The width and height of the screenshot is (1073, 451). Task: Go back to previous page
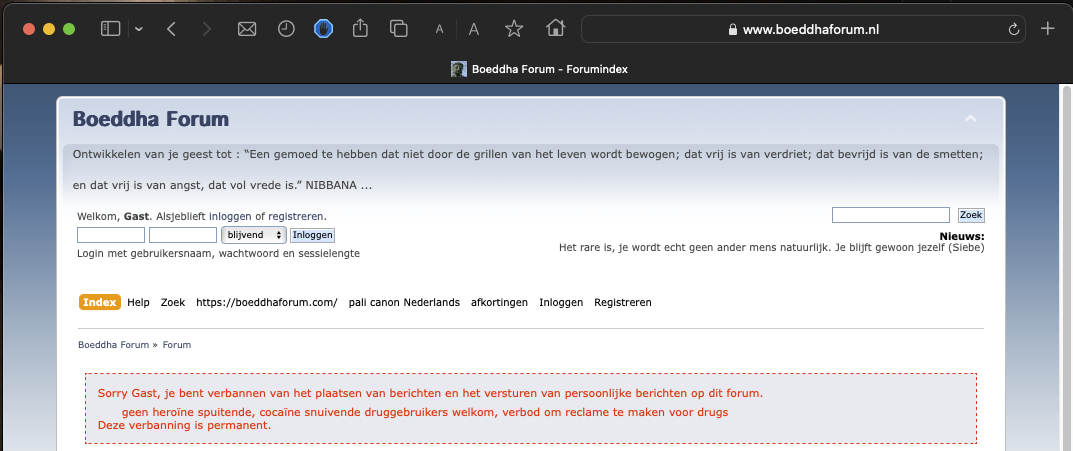pyautogui.click(x=172, y=29)
